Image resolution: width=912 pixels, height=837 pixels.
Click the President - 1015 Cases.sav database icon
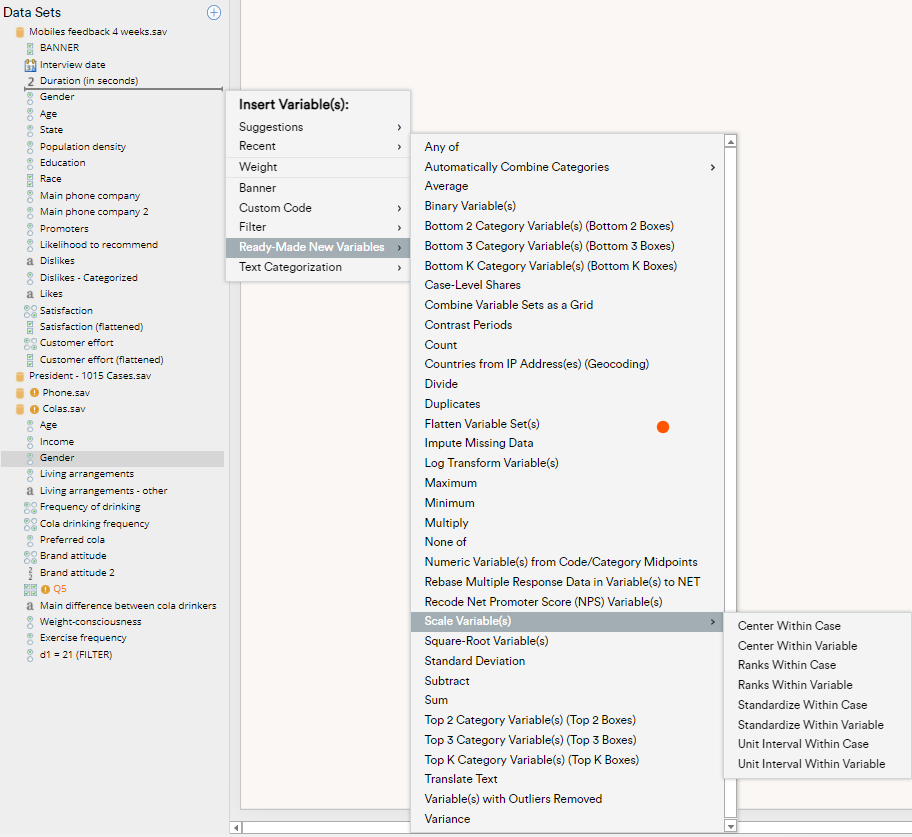(x=20, y=376)
